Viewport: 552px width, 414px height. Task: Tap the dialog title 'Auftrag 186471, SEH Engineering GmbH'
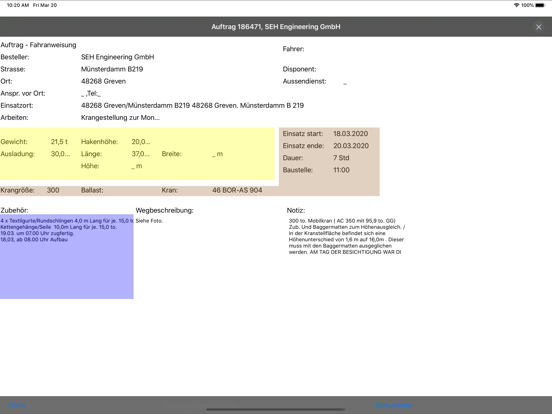click(x=276, y=27)
